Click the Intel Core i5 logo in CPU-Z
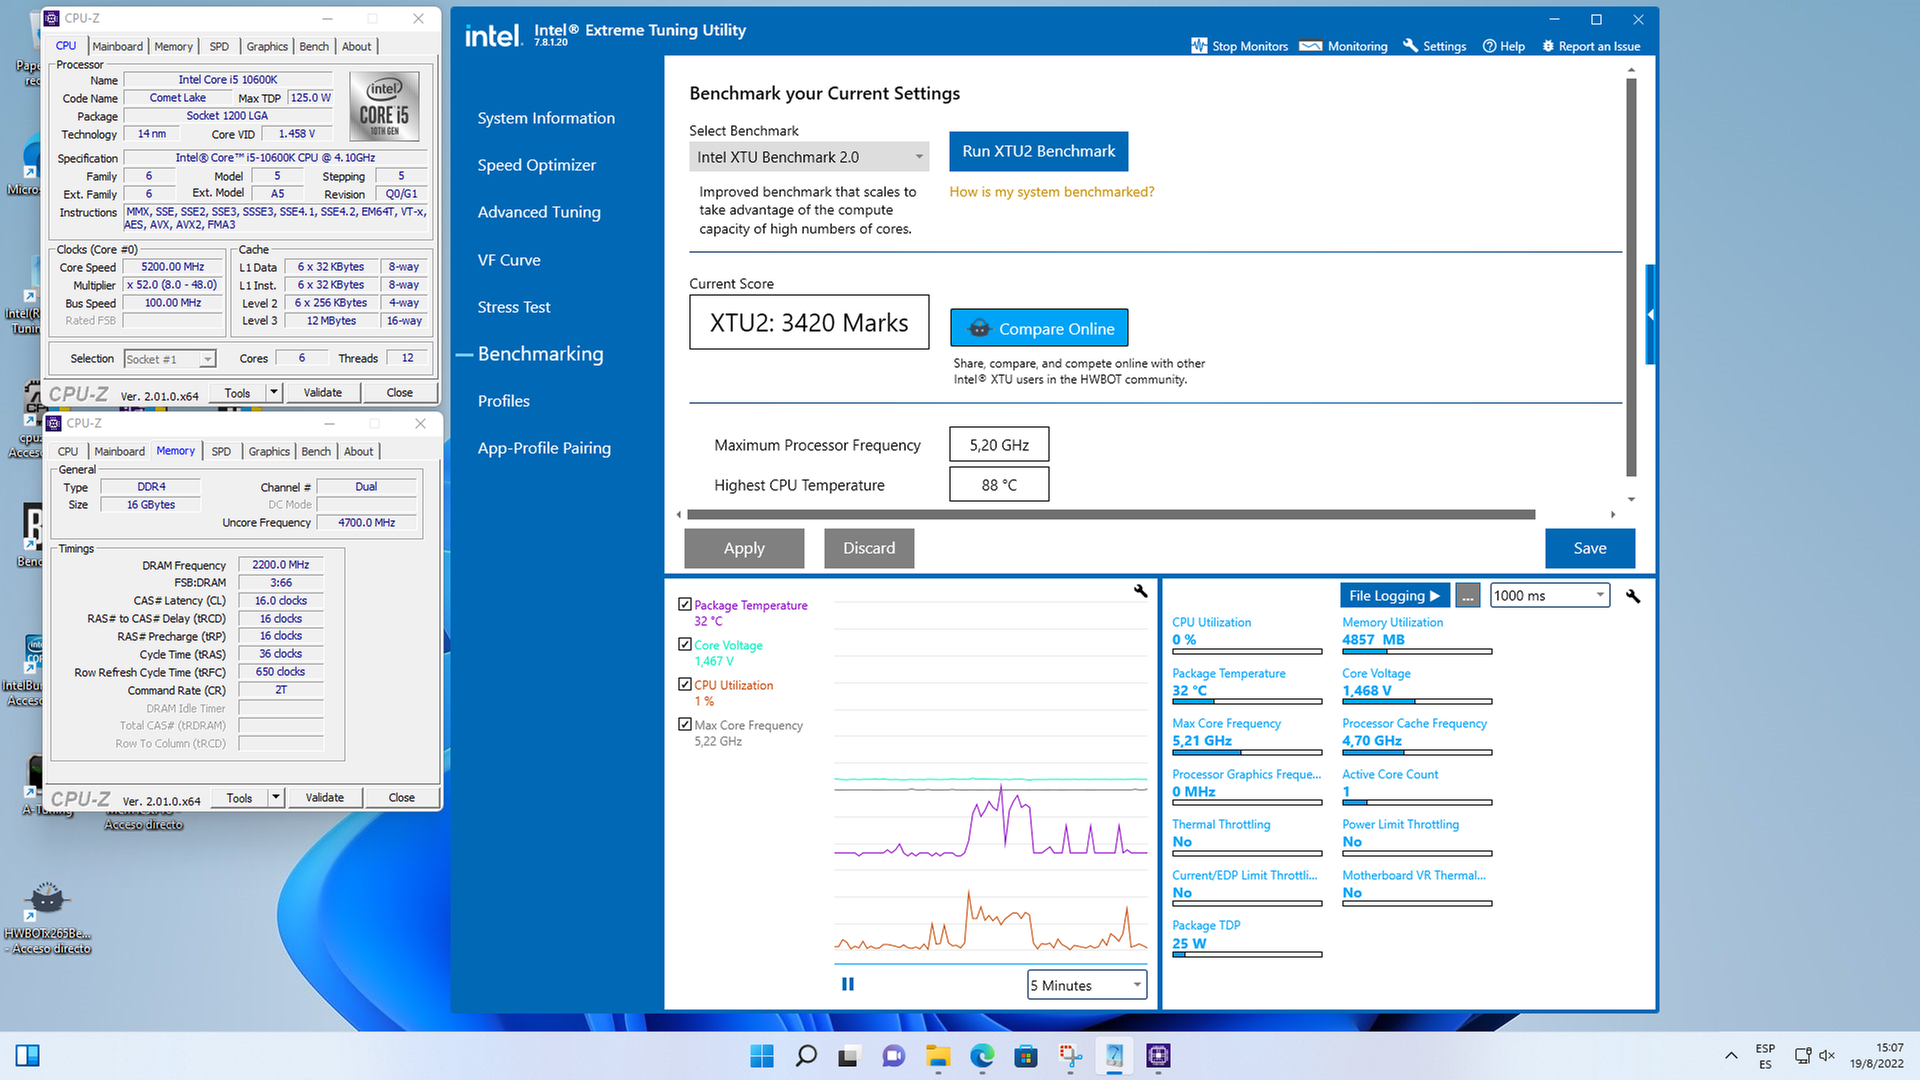This screenshot has width=1920, height=1080. [x=385, y=106]
